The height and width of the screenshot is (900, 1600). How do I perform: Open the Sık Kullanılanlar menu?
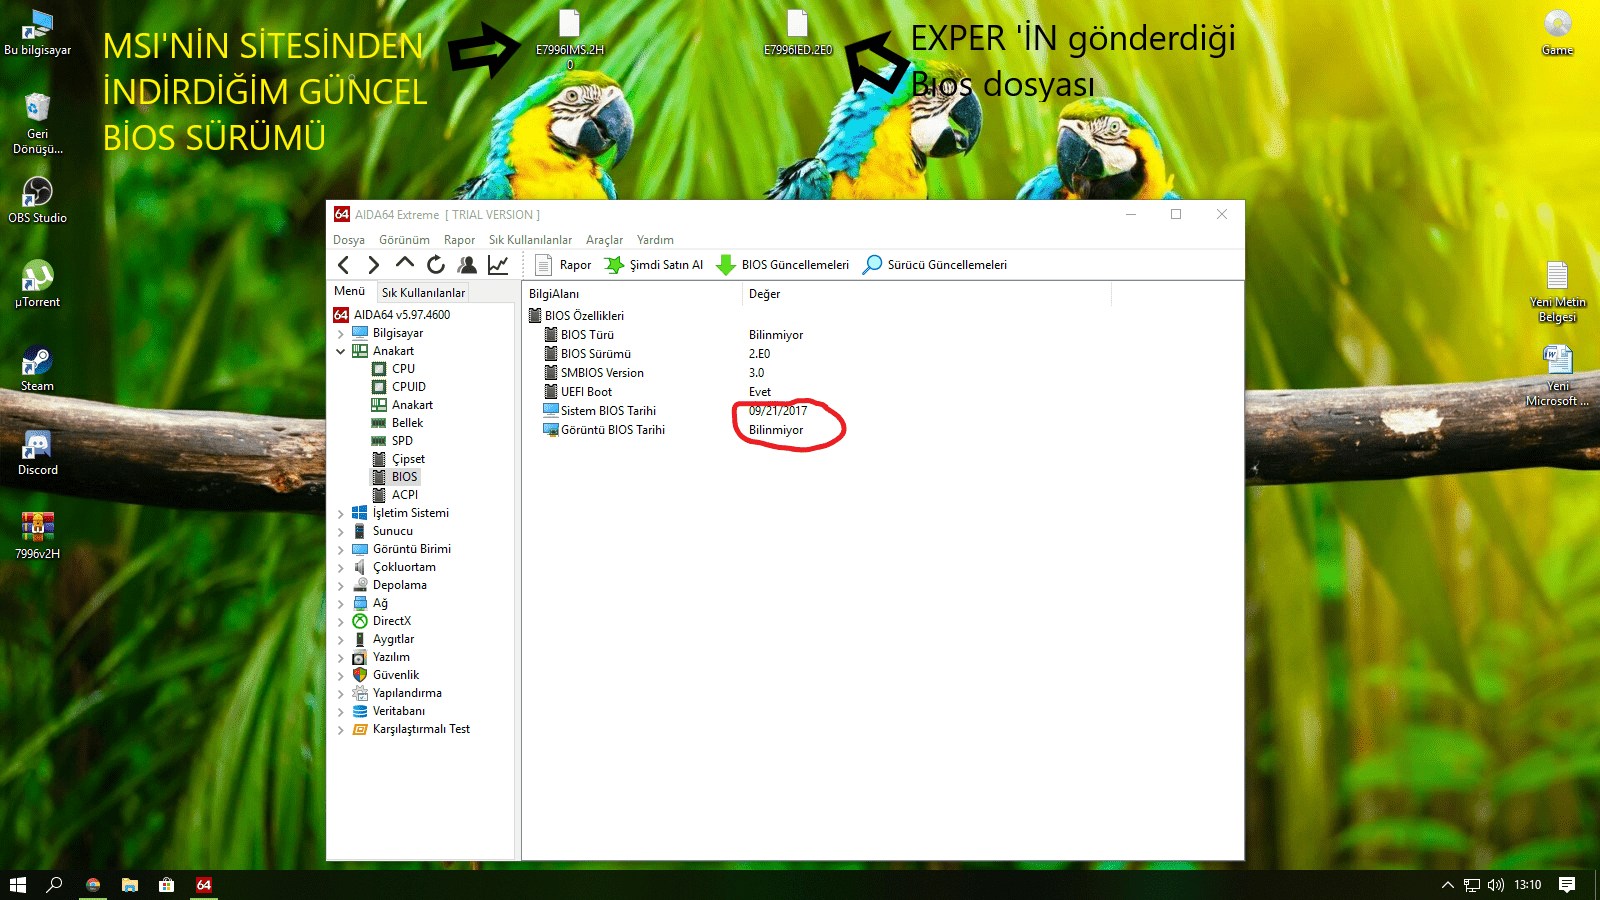pos(530,240)
